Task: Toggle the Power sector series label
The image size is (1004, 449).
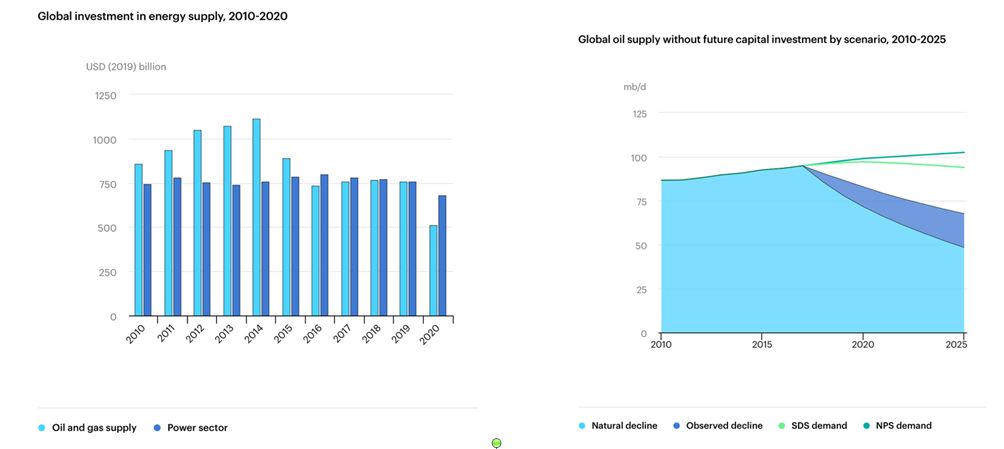Action: coord(197,428)
